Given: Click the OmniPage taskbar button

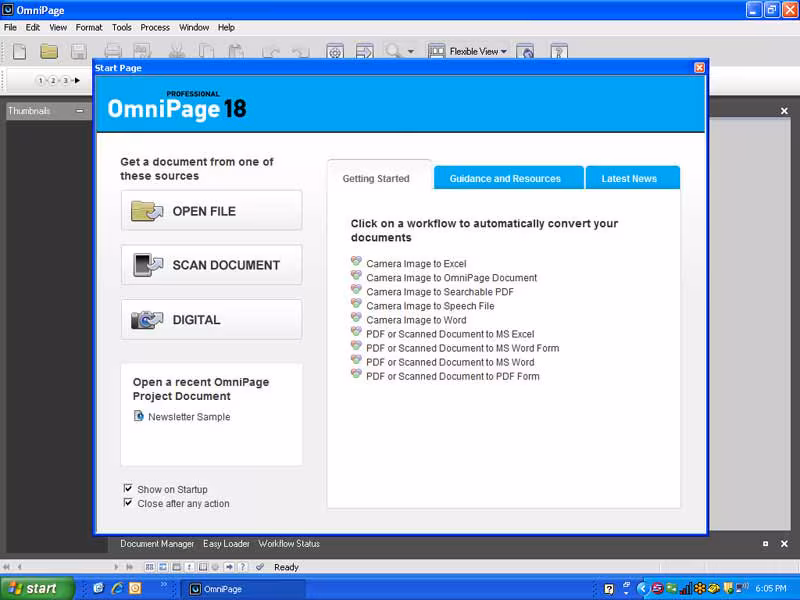Looking at the screenshot, I should 244,589.
